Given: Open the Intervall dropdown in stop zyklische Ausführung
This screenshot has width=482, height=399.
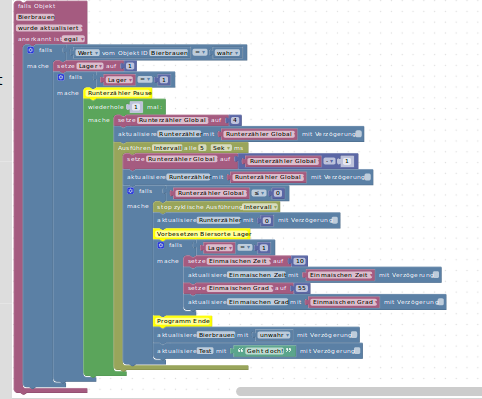Looking at the screenshot, I should point(260,207).
